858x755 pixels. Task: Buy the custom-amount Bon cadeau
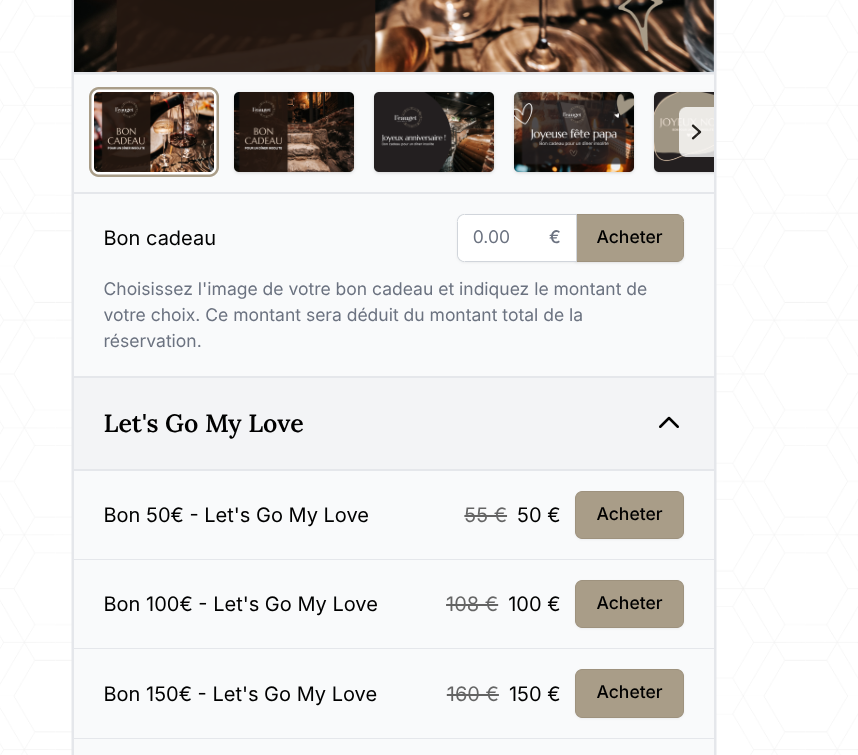tap(630, 238)
